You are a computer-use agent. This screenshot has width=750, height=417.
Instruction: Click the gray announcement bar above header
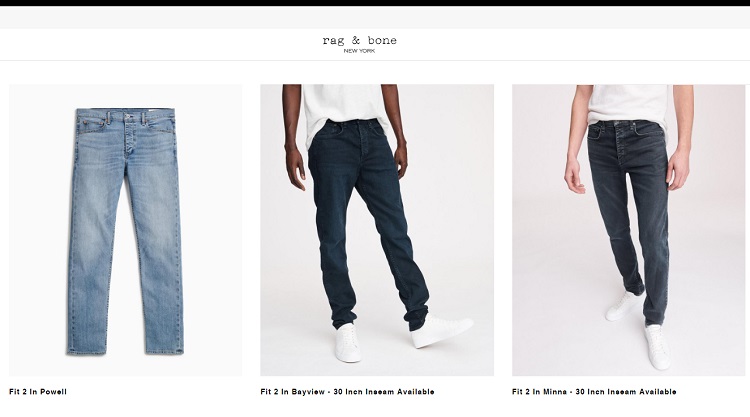(375, 18)
